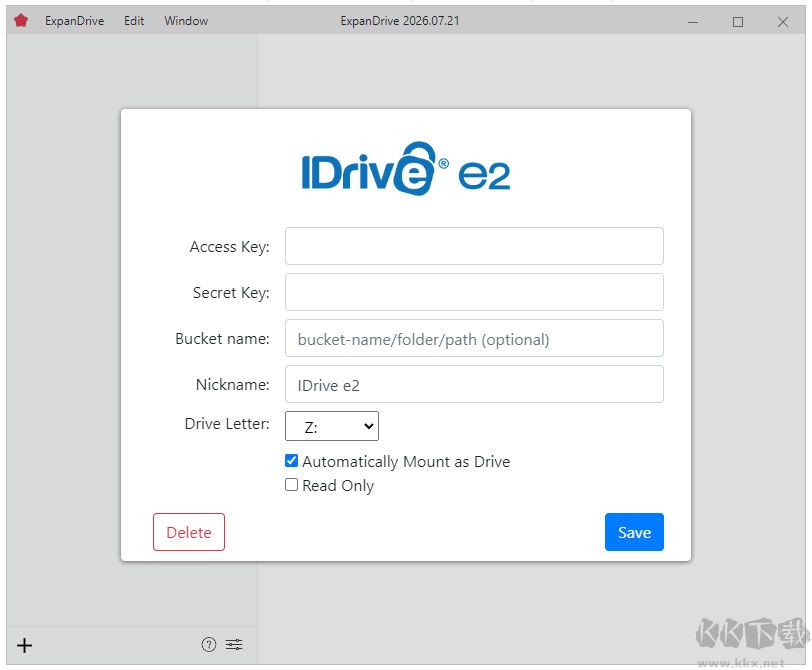This screenshot has height=670, width=812.
Task: Close the ExpanDrive window
Action: pos(783,22)
